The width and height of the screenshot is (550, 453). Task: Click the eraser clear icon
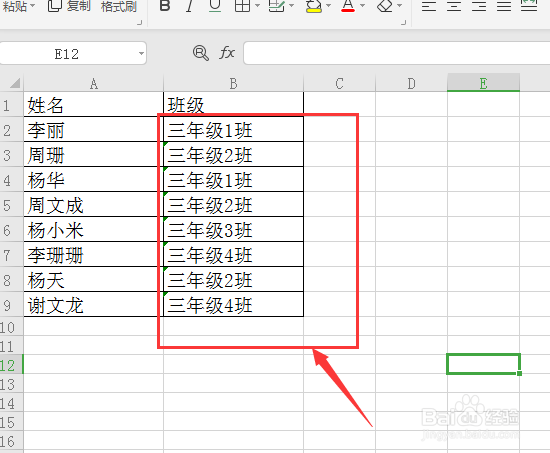click(385, 6)
